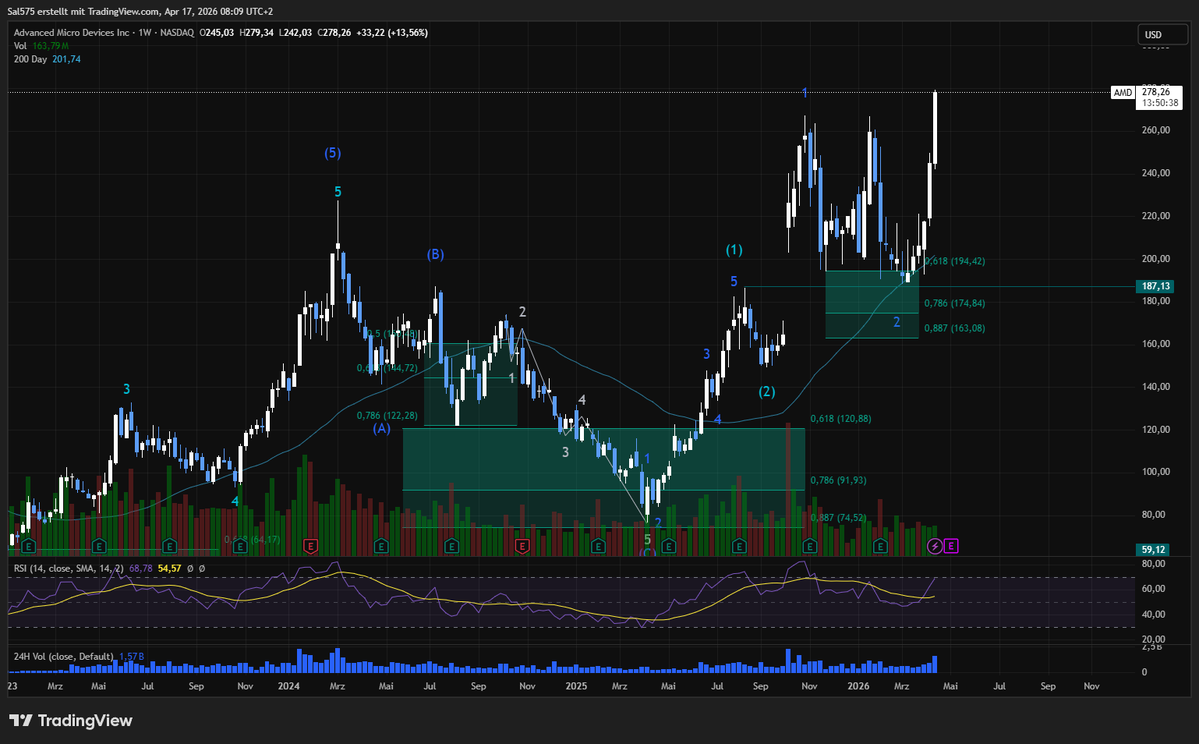Click the 59,12 price scale label
The width and height of the screenshot is (1199, 744).
[1153, 549]
